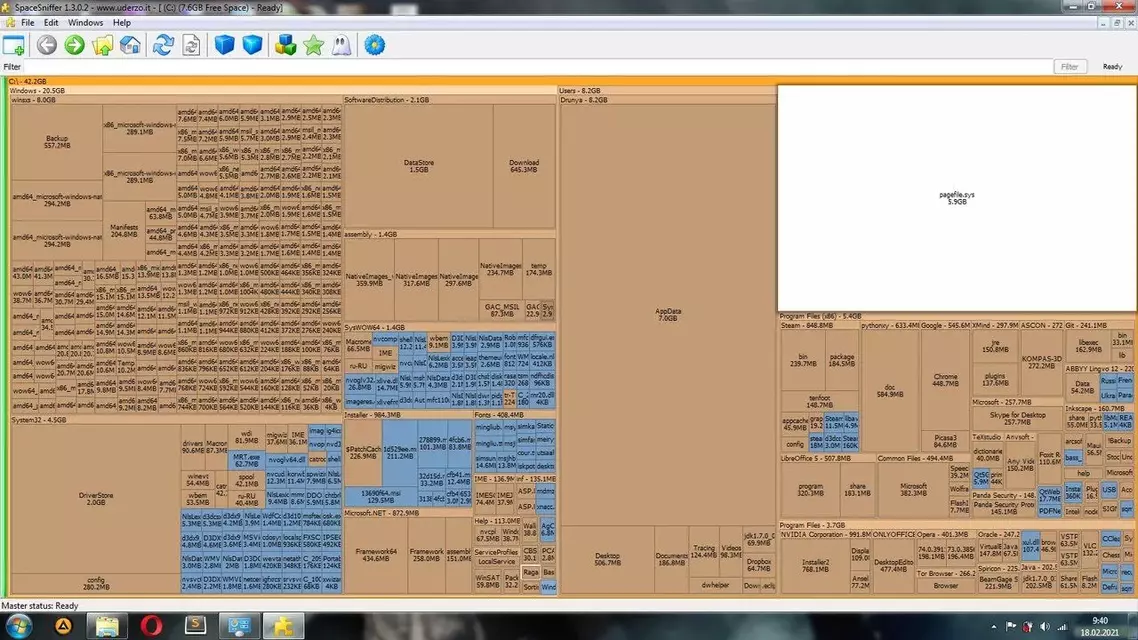This screenshot has width=1138, height=640.
Task: Start a new master scan
Action: click(x=163, y=45)
